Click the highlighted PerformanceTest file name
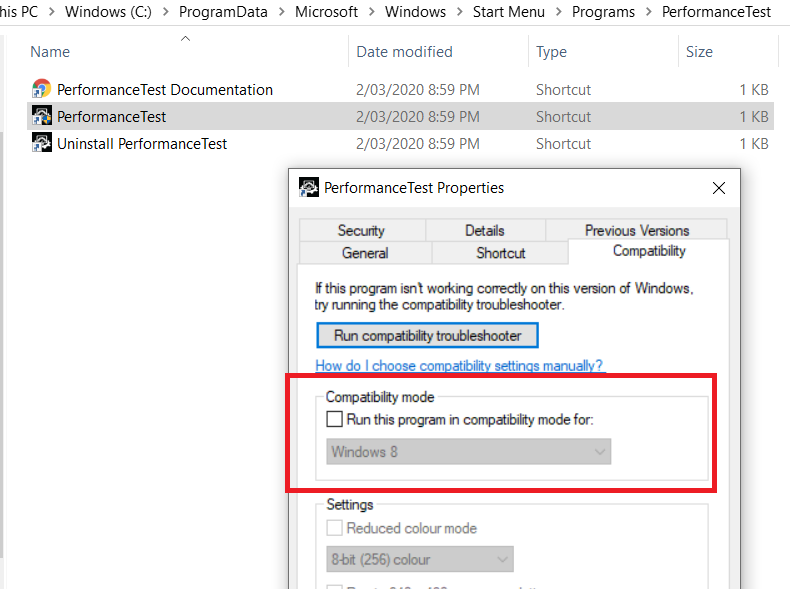The height and width of the screenshot is (589, 790). [x=111, y=116]
